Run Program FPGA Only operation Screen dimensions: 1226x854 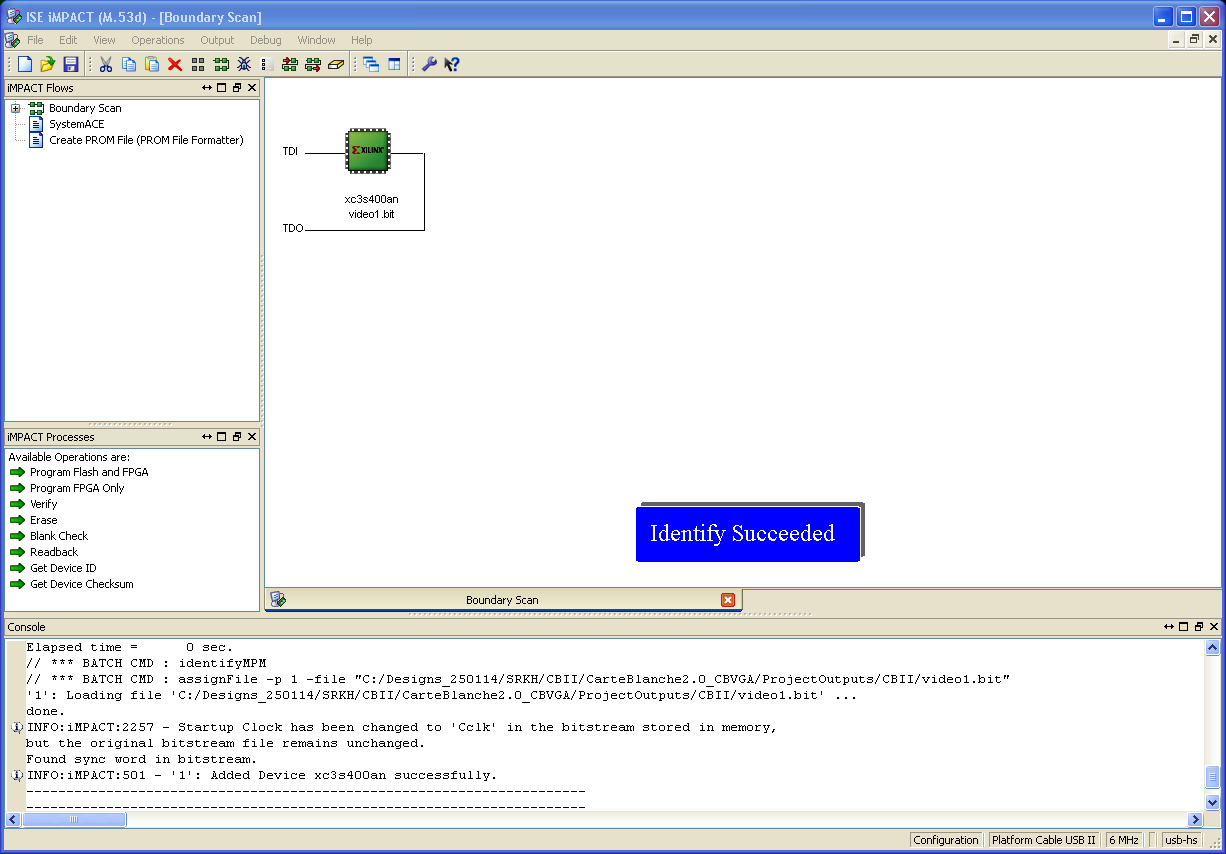[x=77, y=488]
